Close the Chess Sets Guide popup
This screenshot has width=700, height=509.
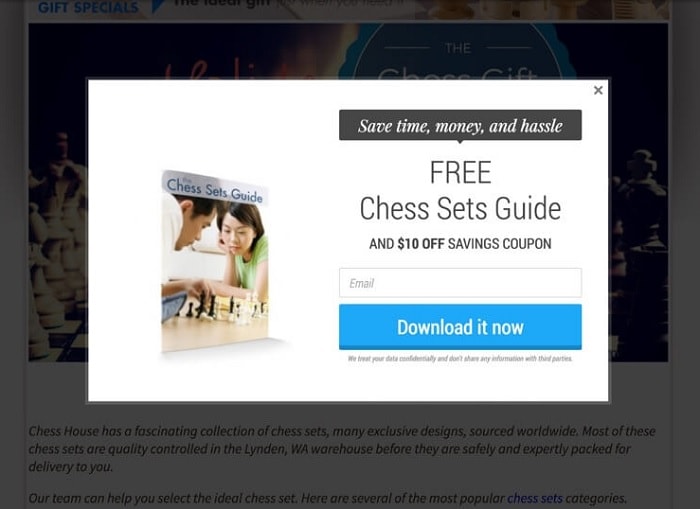(598, 90)
